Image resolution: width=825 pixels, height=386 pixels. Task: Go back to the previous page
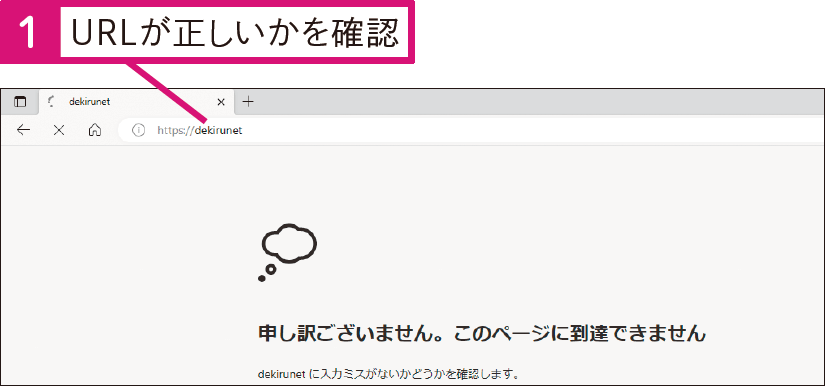click(24, 130)
